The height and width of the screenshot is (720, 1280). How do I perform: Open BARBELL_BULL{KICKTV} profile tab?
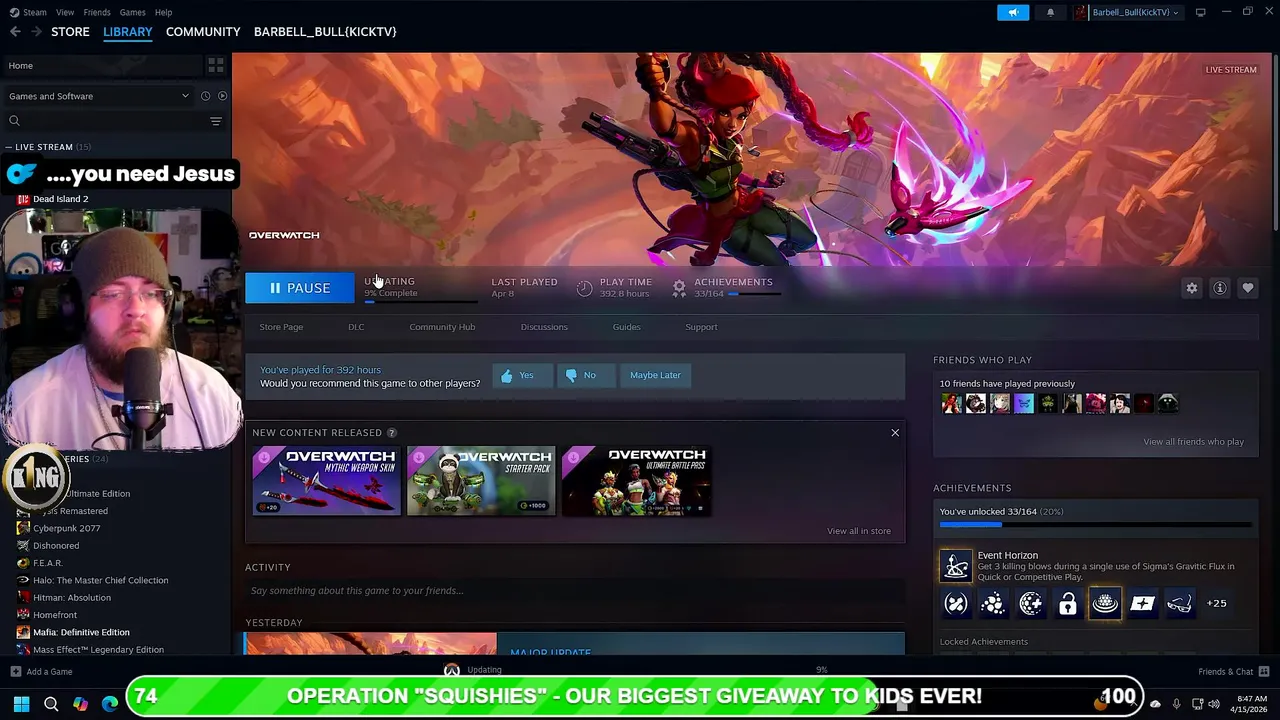(325, 32)
